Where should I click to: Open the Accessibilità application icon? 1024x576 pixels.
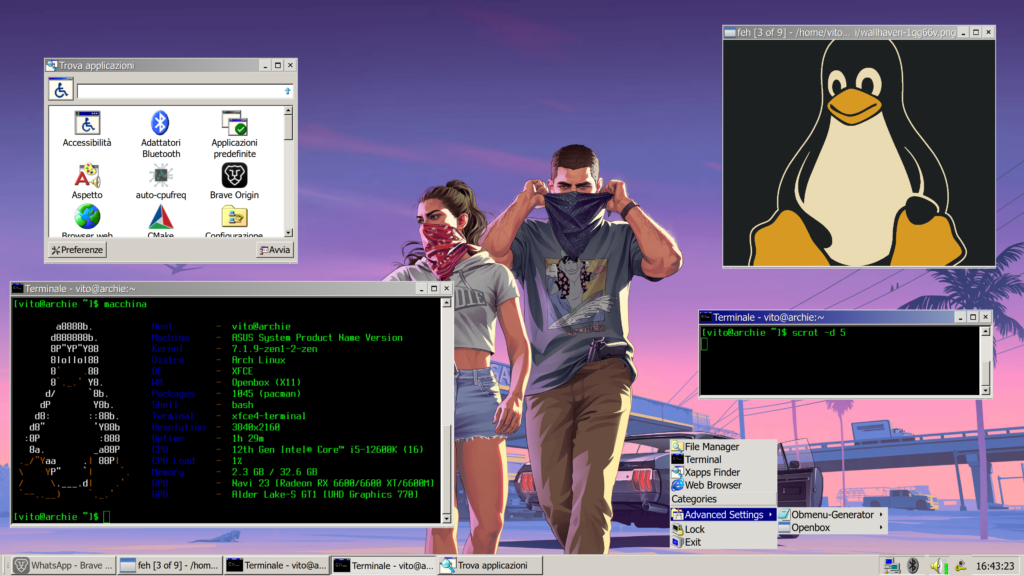(87, 129)
